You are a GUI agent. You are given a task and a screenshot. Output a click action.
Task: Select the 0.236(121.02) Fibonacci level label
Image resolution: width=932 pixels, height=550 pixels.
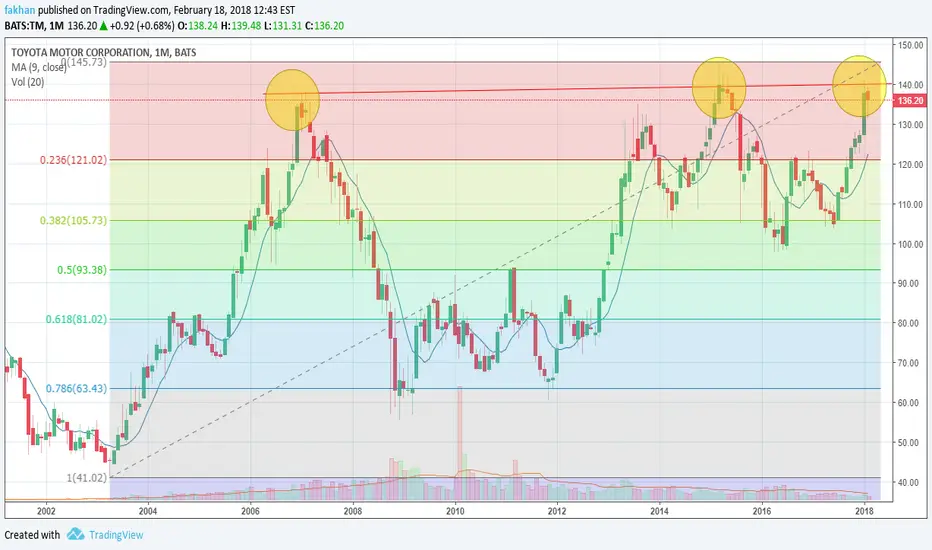click(74, 160)
